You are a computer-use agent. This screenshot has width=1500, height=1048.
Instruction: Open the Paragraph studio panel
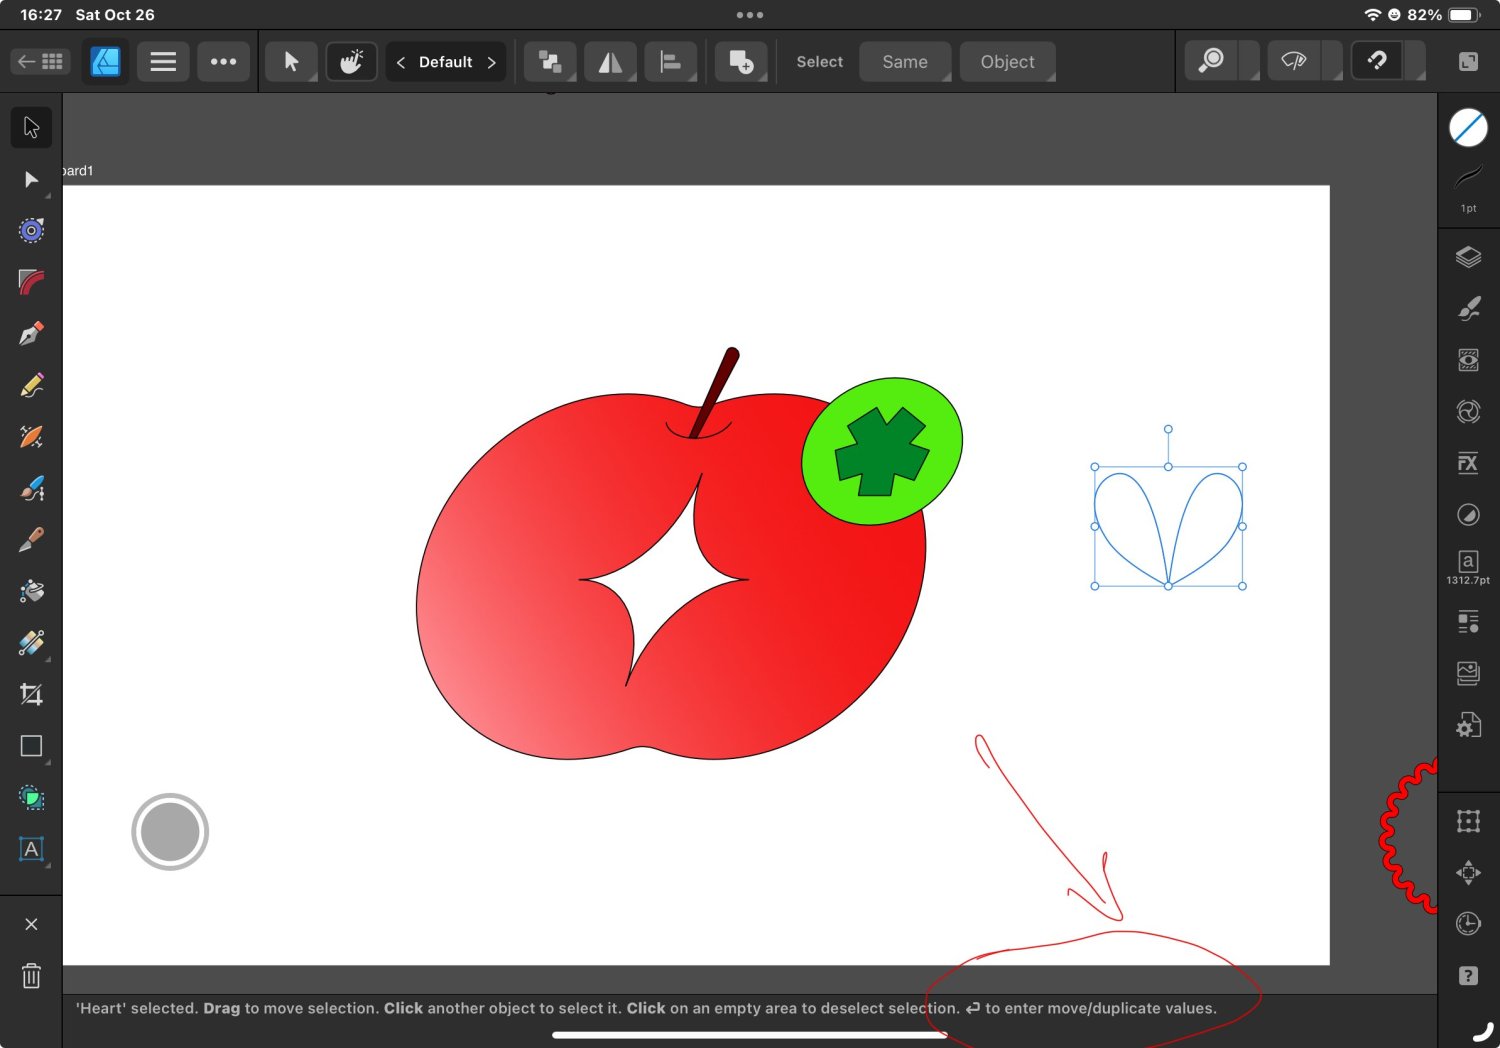coord(1468,622)
